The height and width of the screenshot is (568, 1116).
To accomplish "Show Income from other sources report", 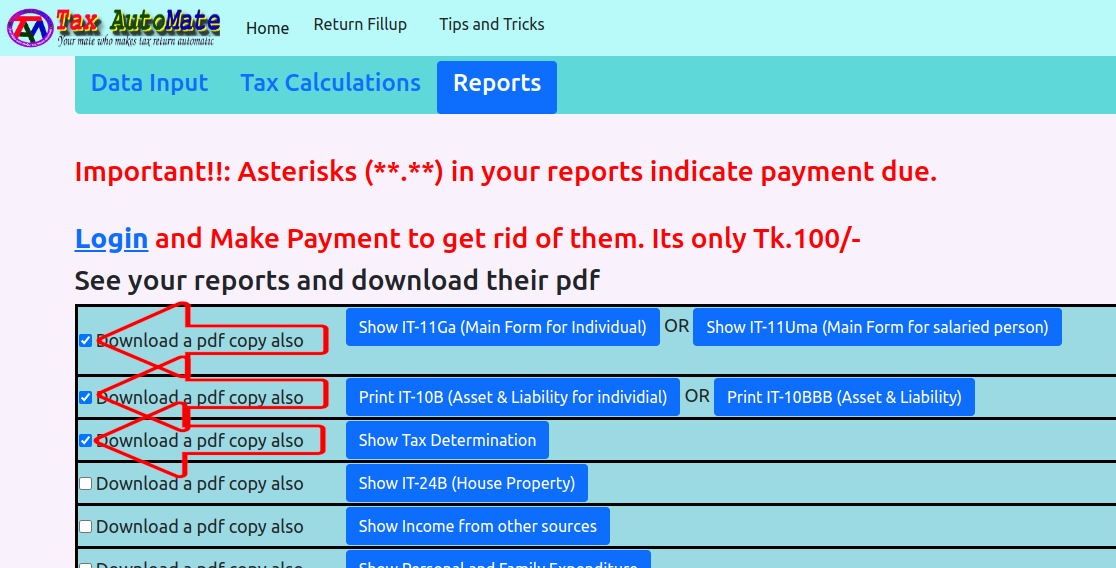I will 477,526.
